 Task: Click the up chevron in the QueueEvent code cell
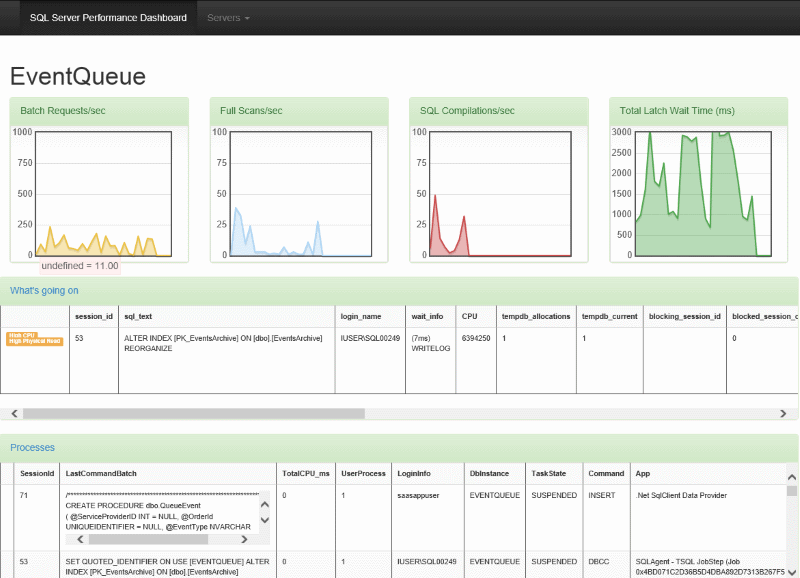264,503
